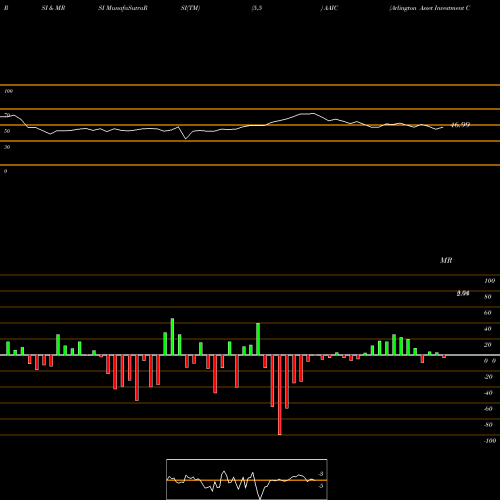This screenshot has width=500, height=500.
Task: Click the 2.94 value label near MR axis
Action: [463, 293]
